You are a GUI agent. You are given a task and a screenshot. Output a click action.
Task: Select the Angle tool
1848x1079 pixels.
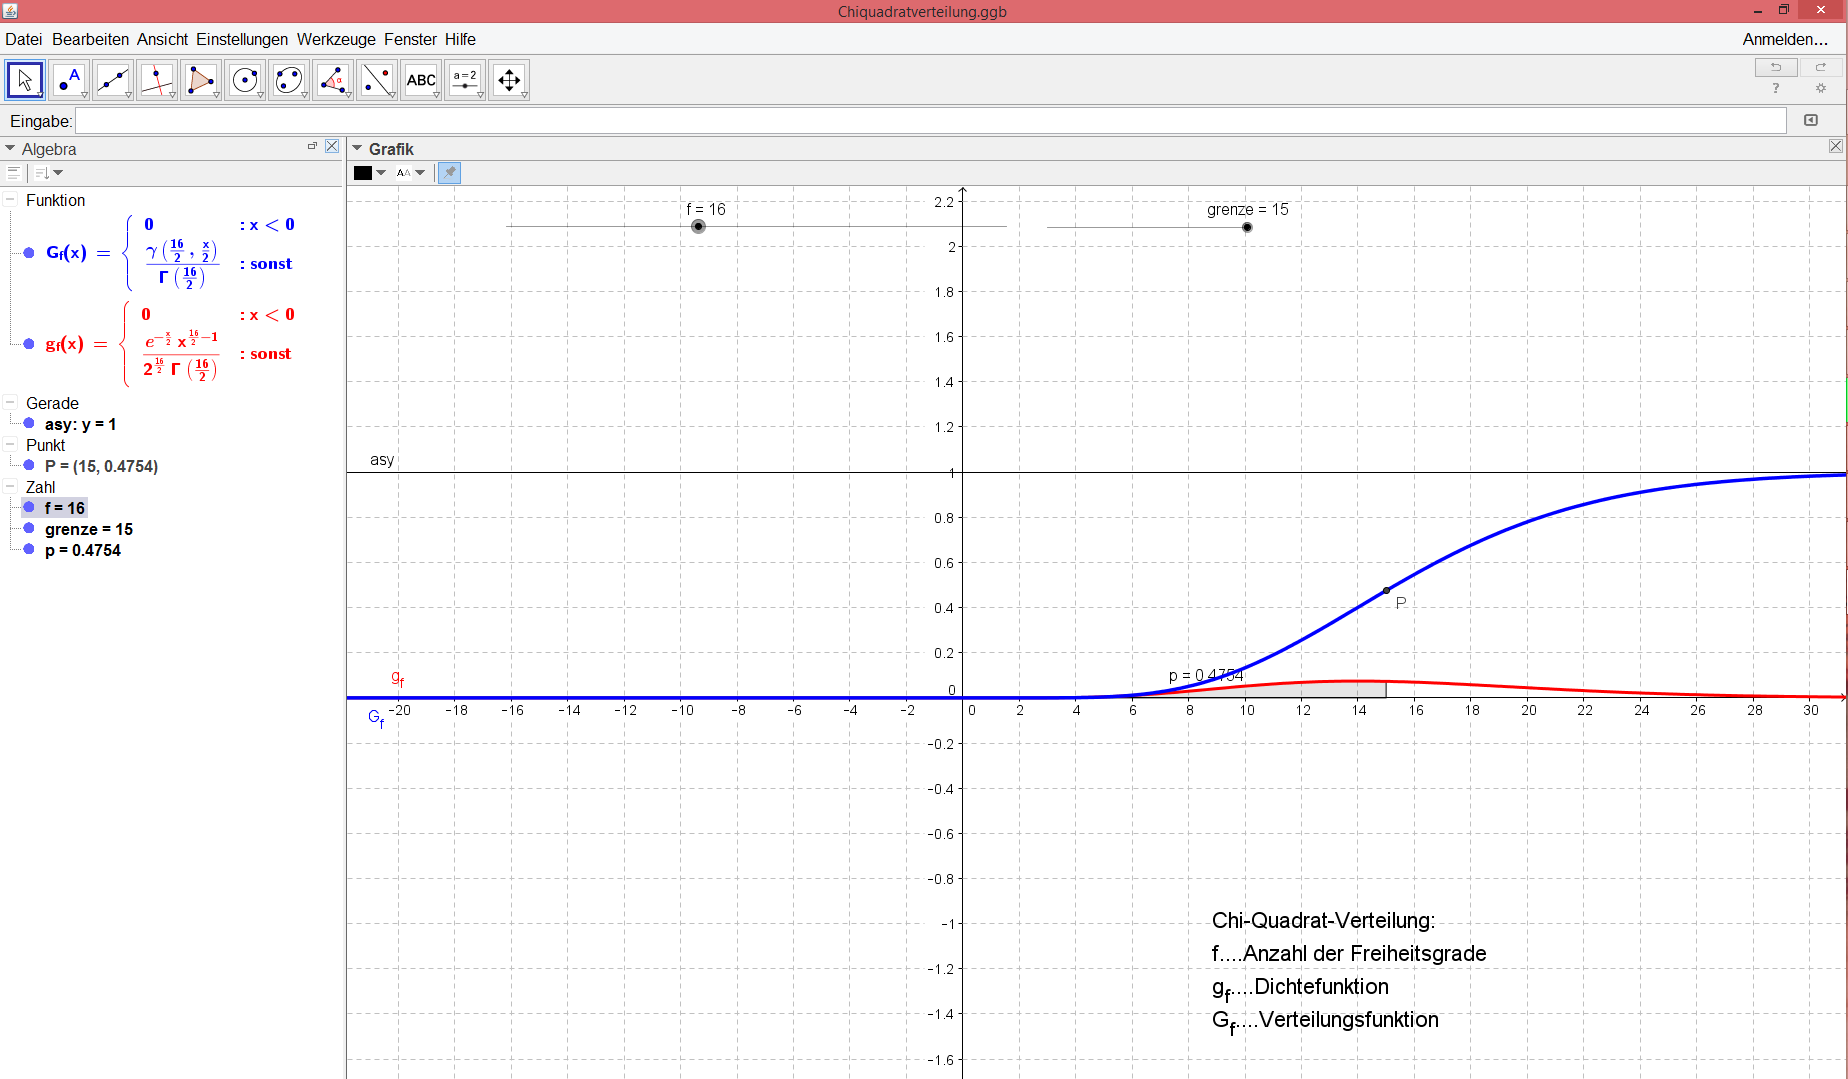333,80
